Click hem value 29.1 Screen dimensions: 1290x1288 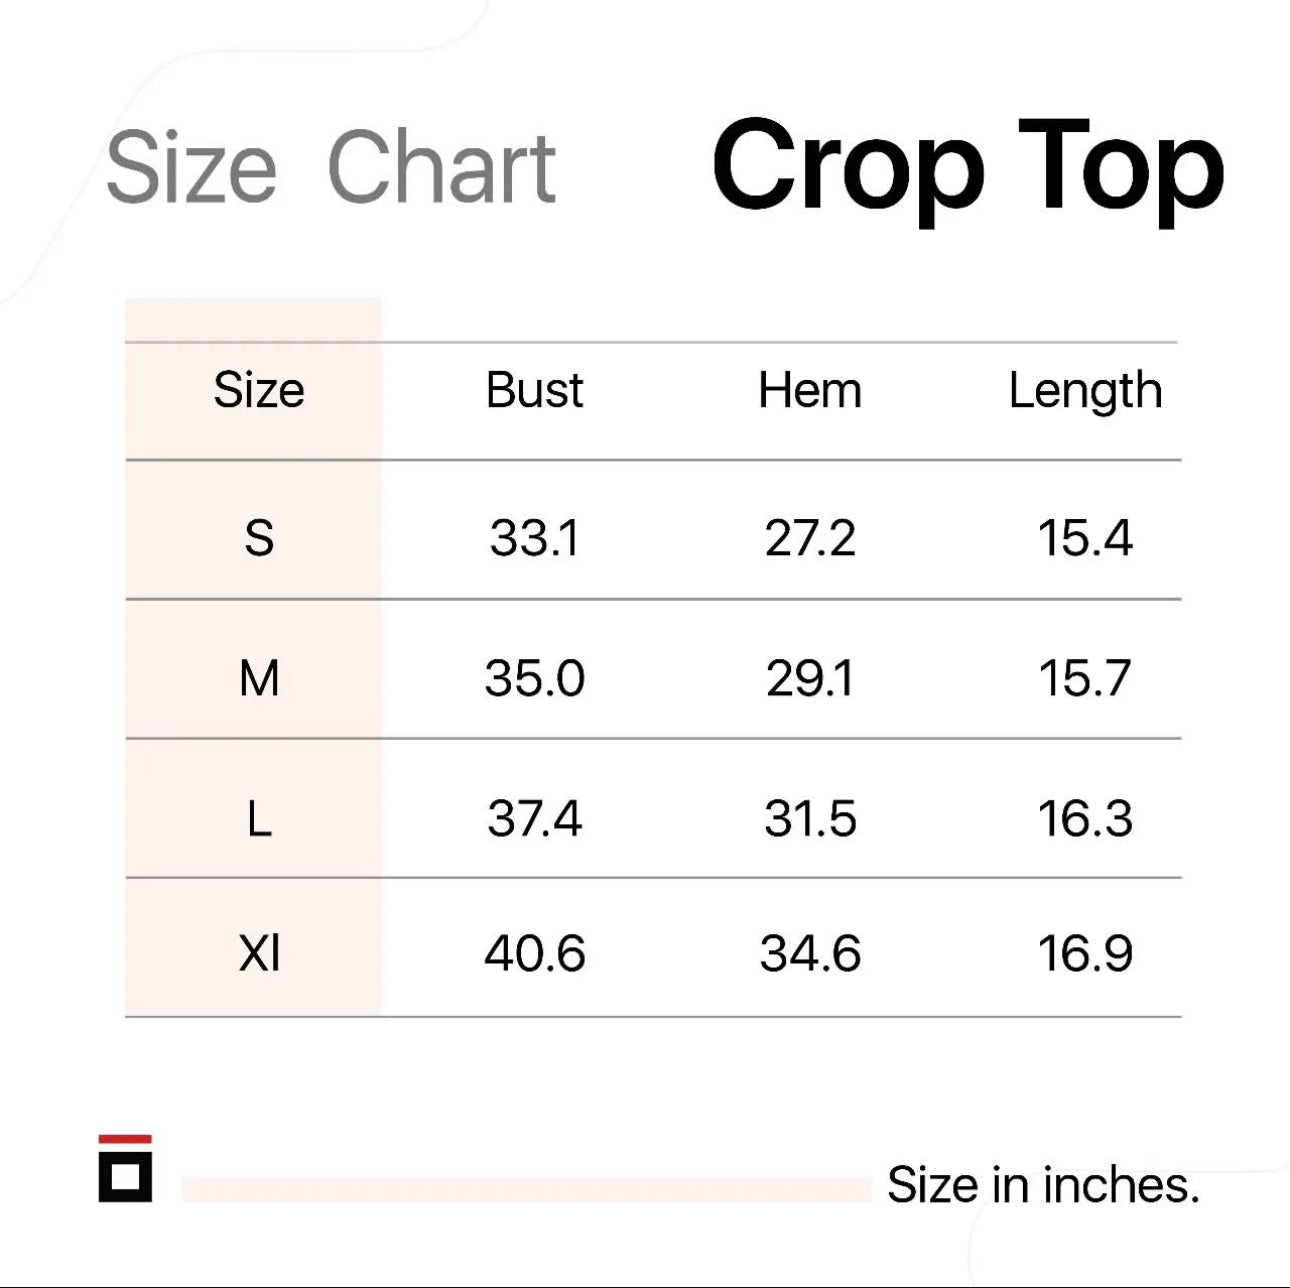[809, 678]
